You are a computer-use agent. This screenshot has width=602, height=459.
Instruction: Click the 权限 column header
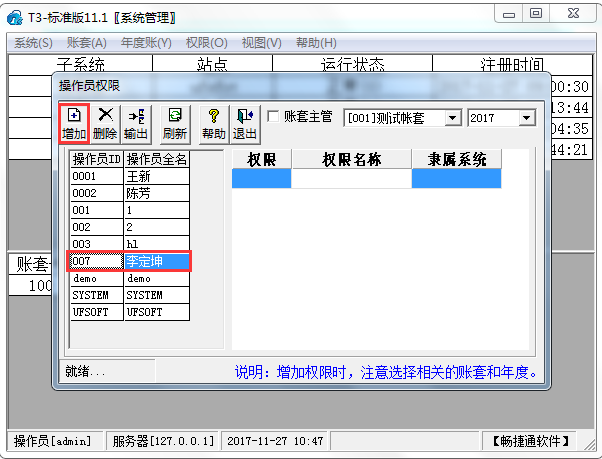pos(262,159)
